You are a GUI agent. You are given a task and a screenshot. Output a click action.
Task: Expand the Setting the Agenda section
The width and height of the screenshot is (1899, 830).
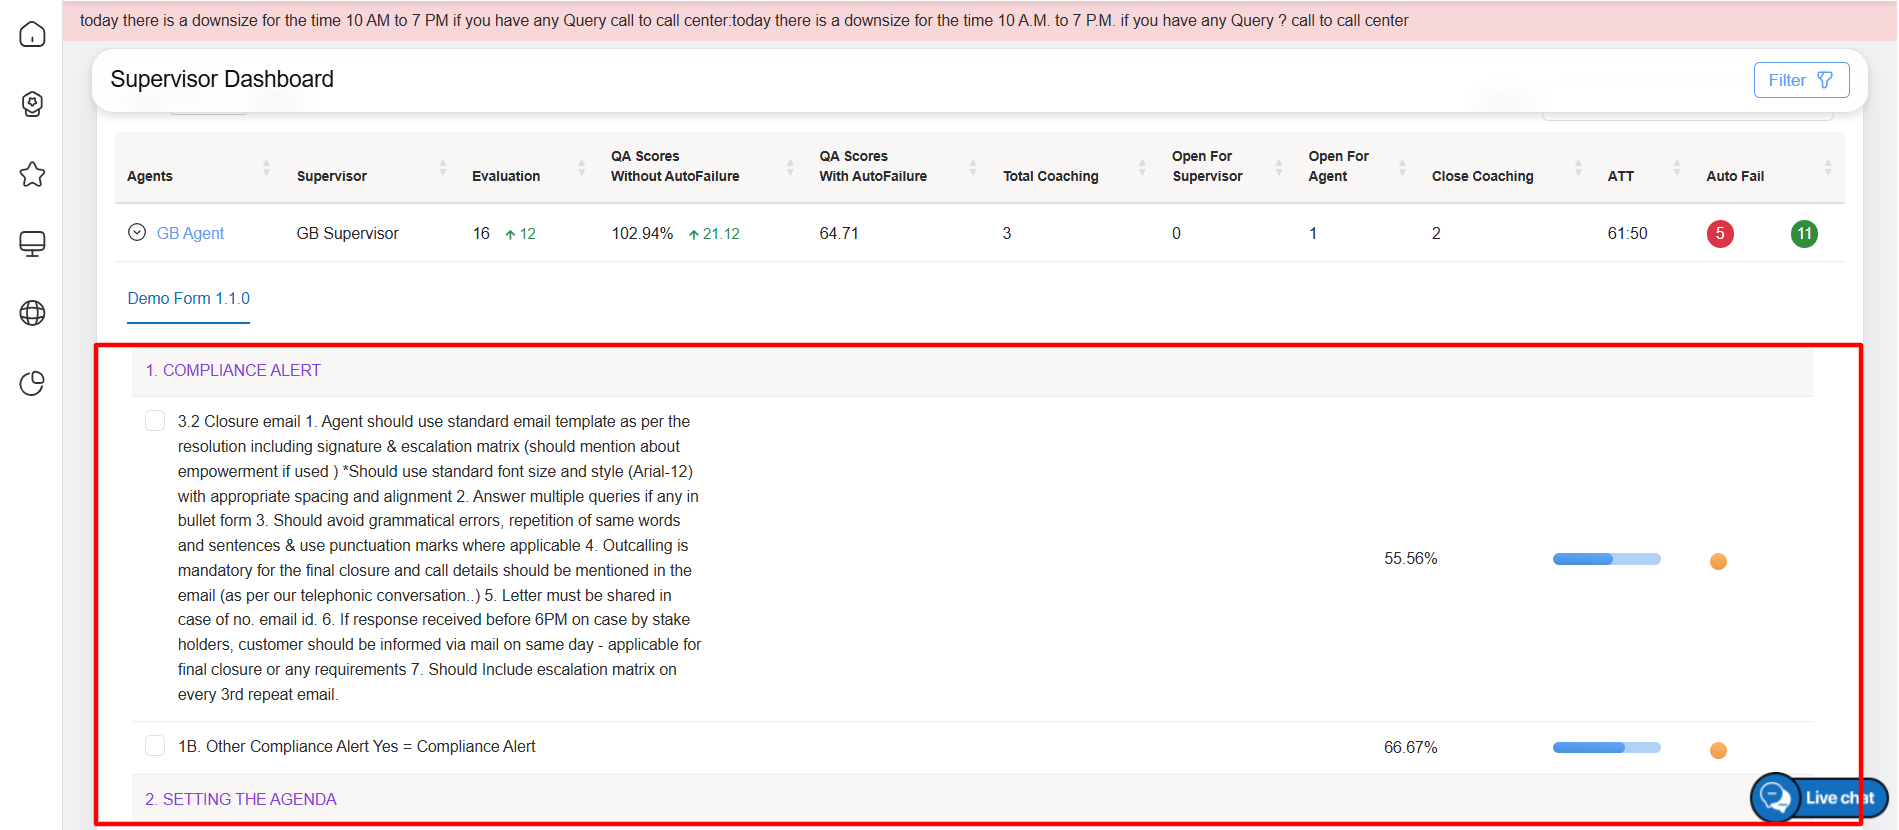coord(241,799)
